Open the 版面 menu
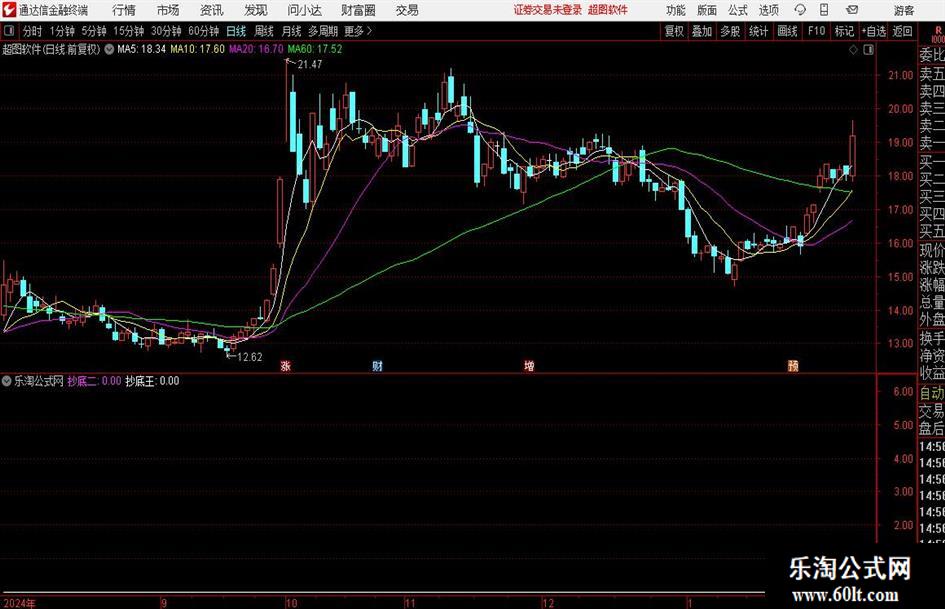This screenshot has width=945, height=609. tap(706, 10)
